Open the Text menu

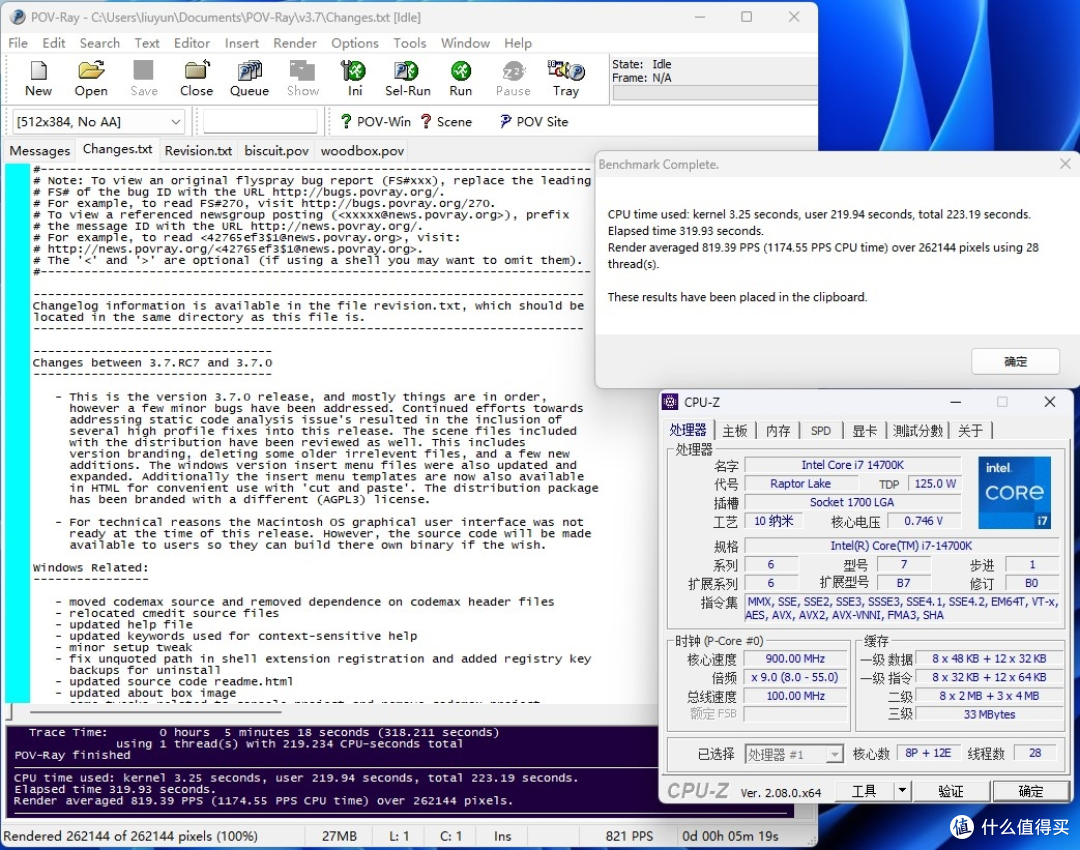pyautogui.click(x=146, y=43)
